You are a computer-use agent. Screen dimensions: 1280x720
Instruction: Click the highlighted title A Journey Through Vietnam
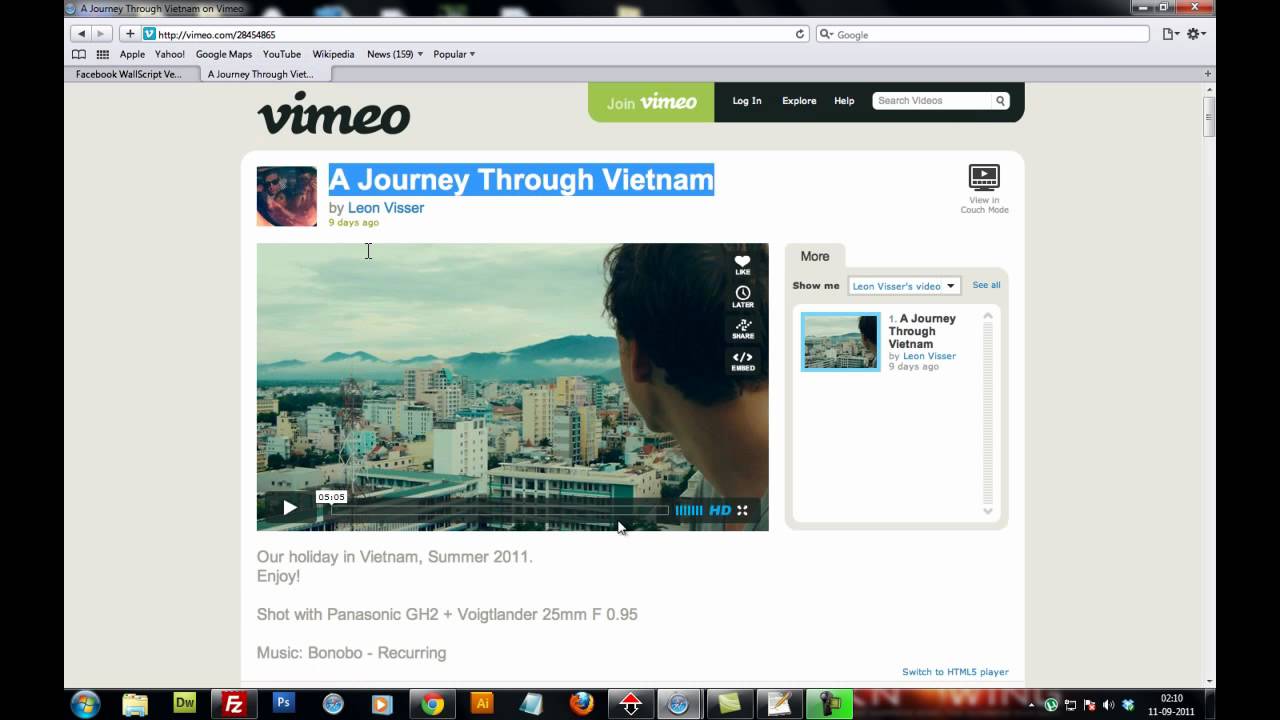pyautogui.click(x=521, y=180)
